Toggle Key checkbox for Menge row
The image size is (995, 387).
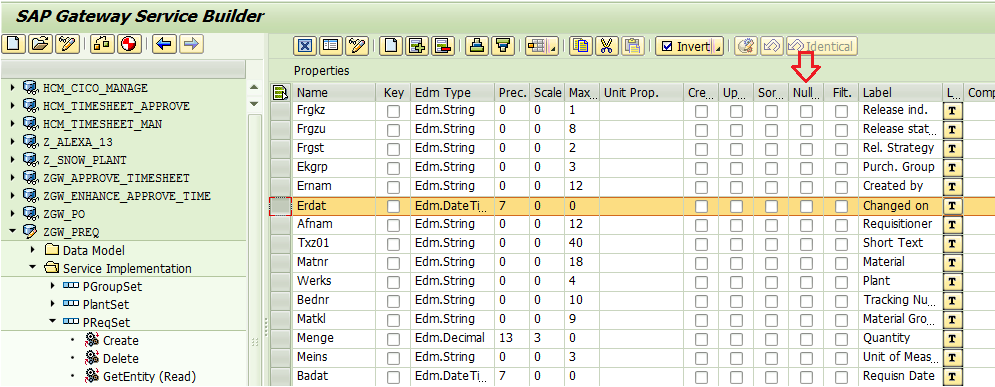pyautogui.click(x=393, y=339)
